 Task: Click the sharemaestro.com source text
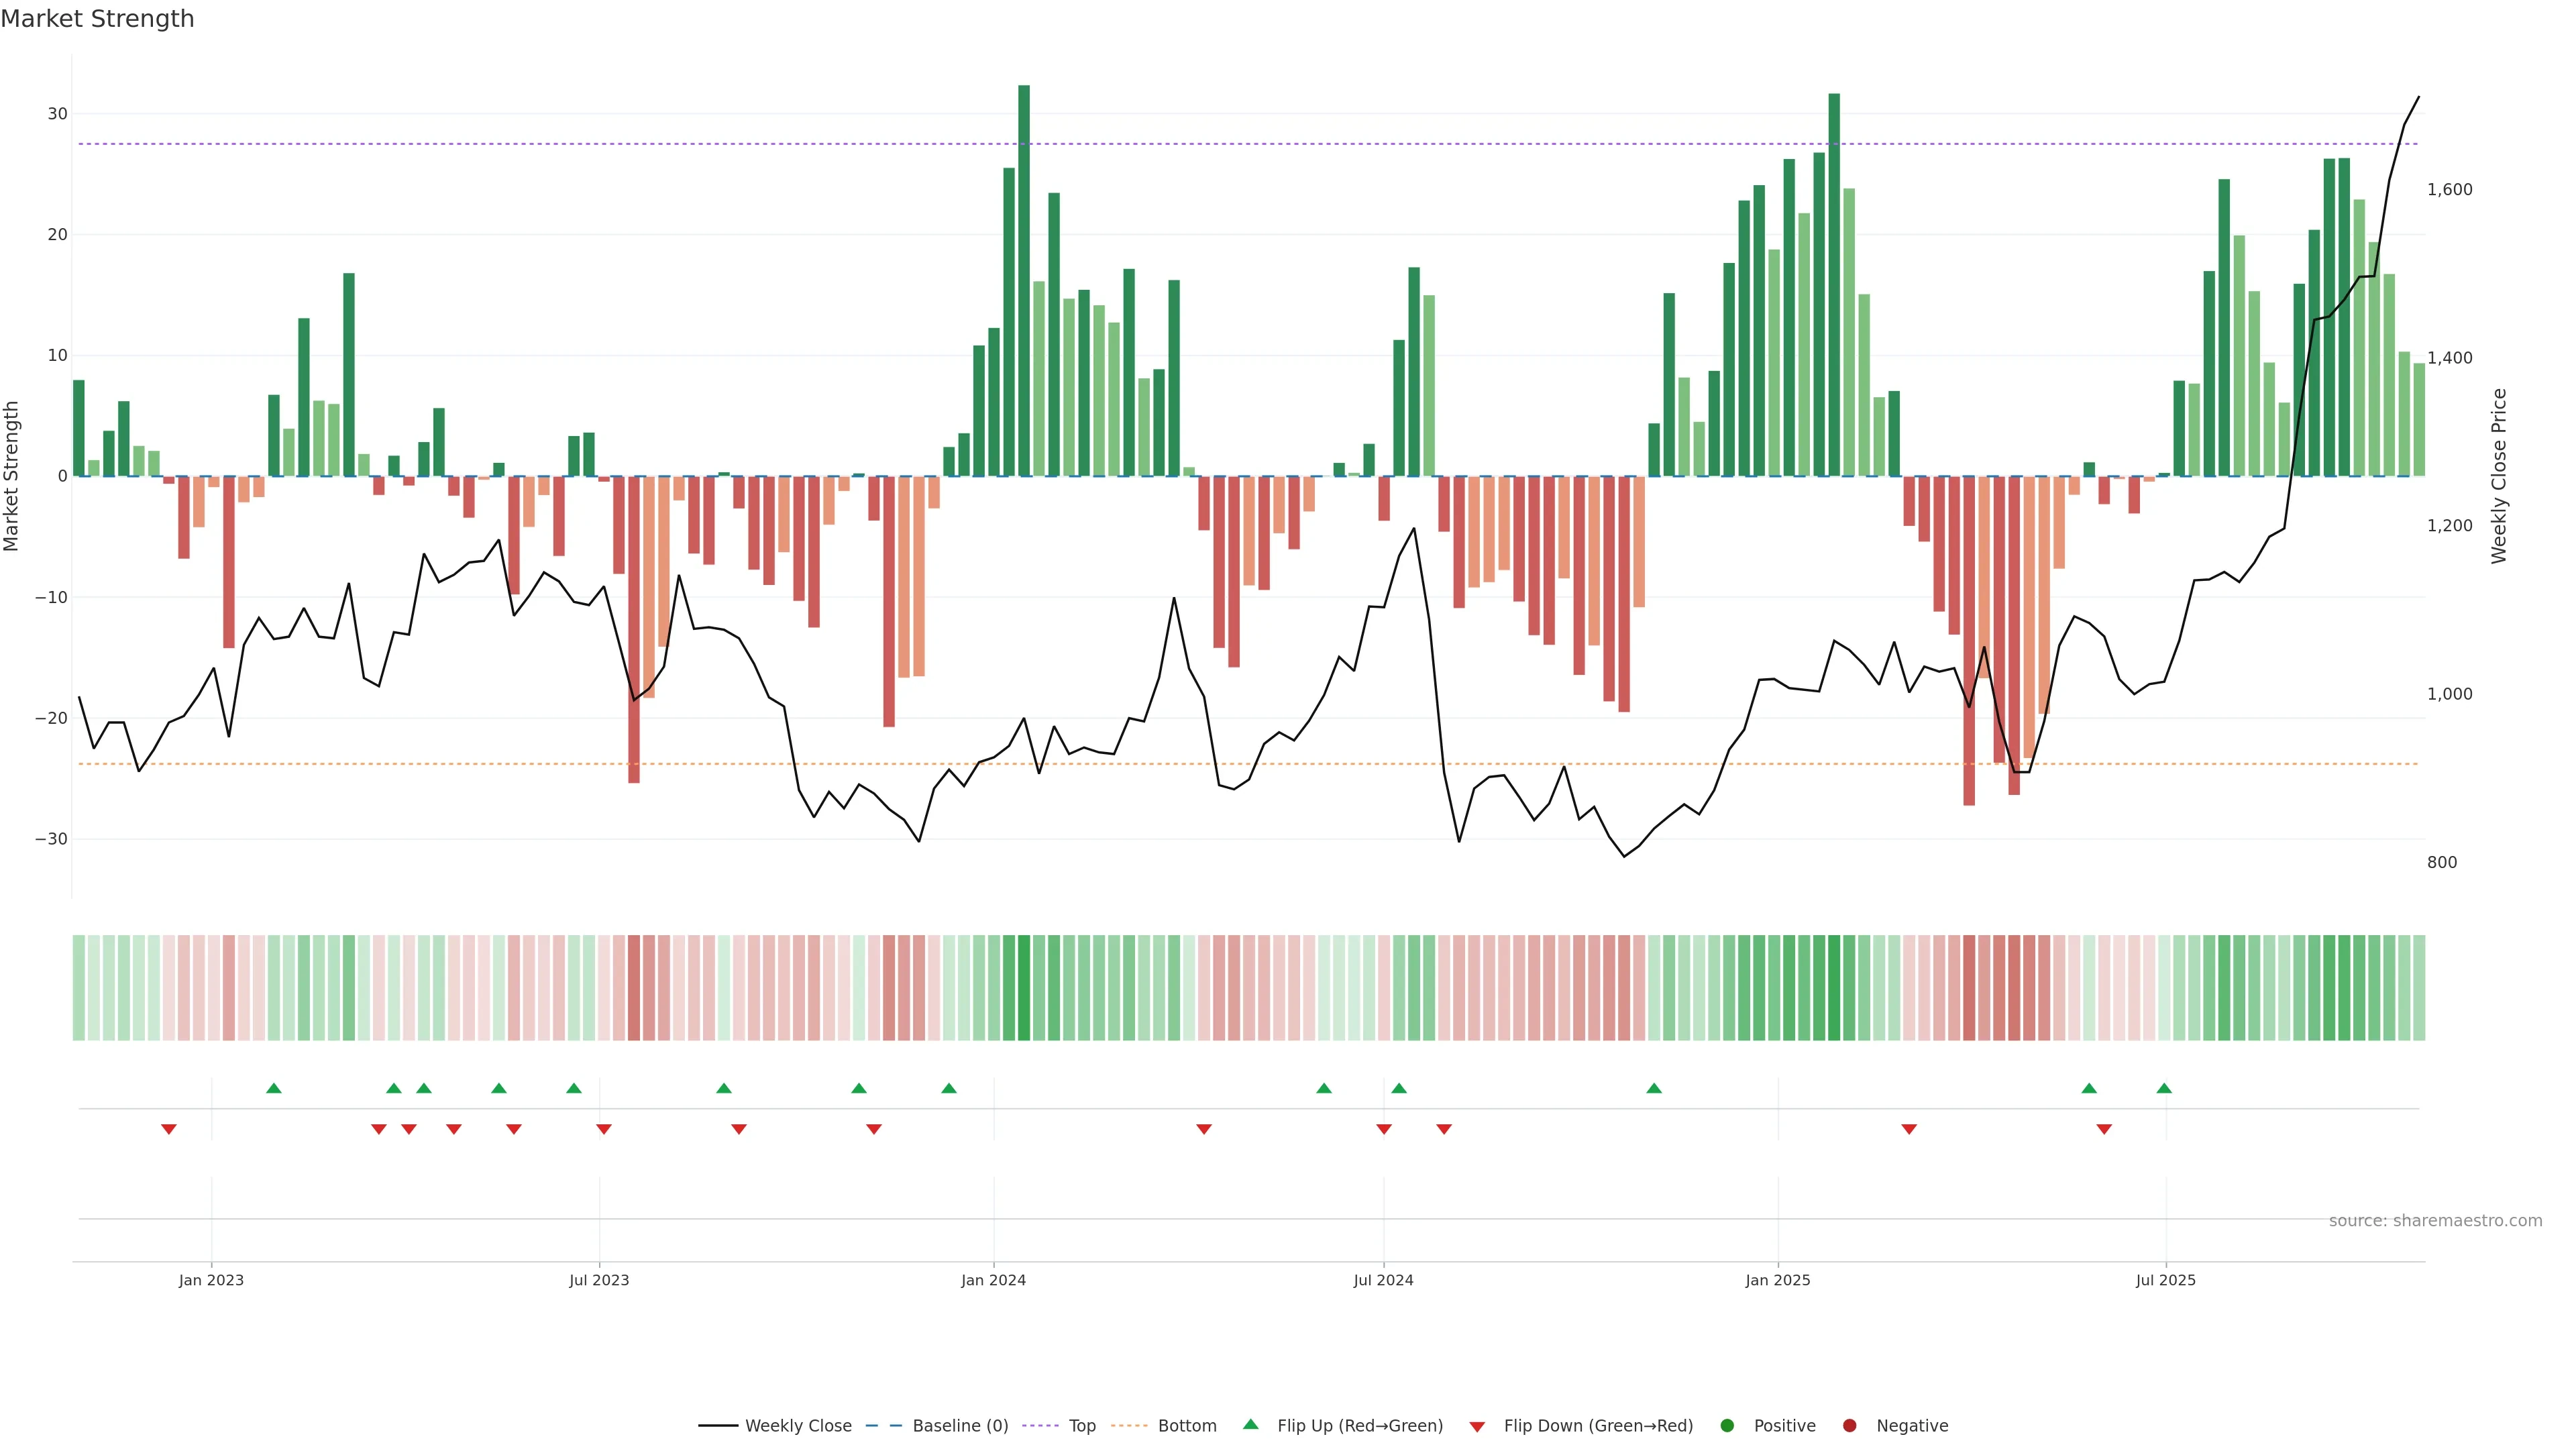pos(2435,1221)
